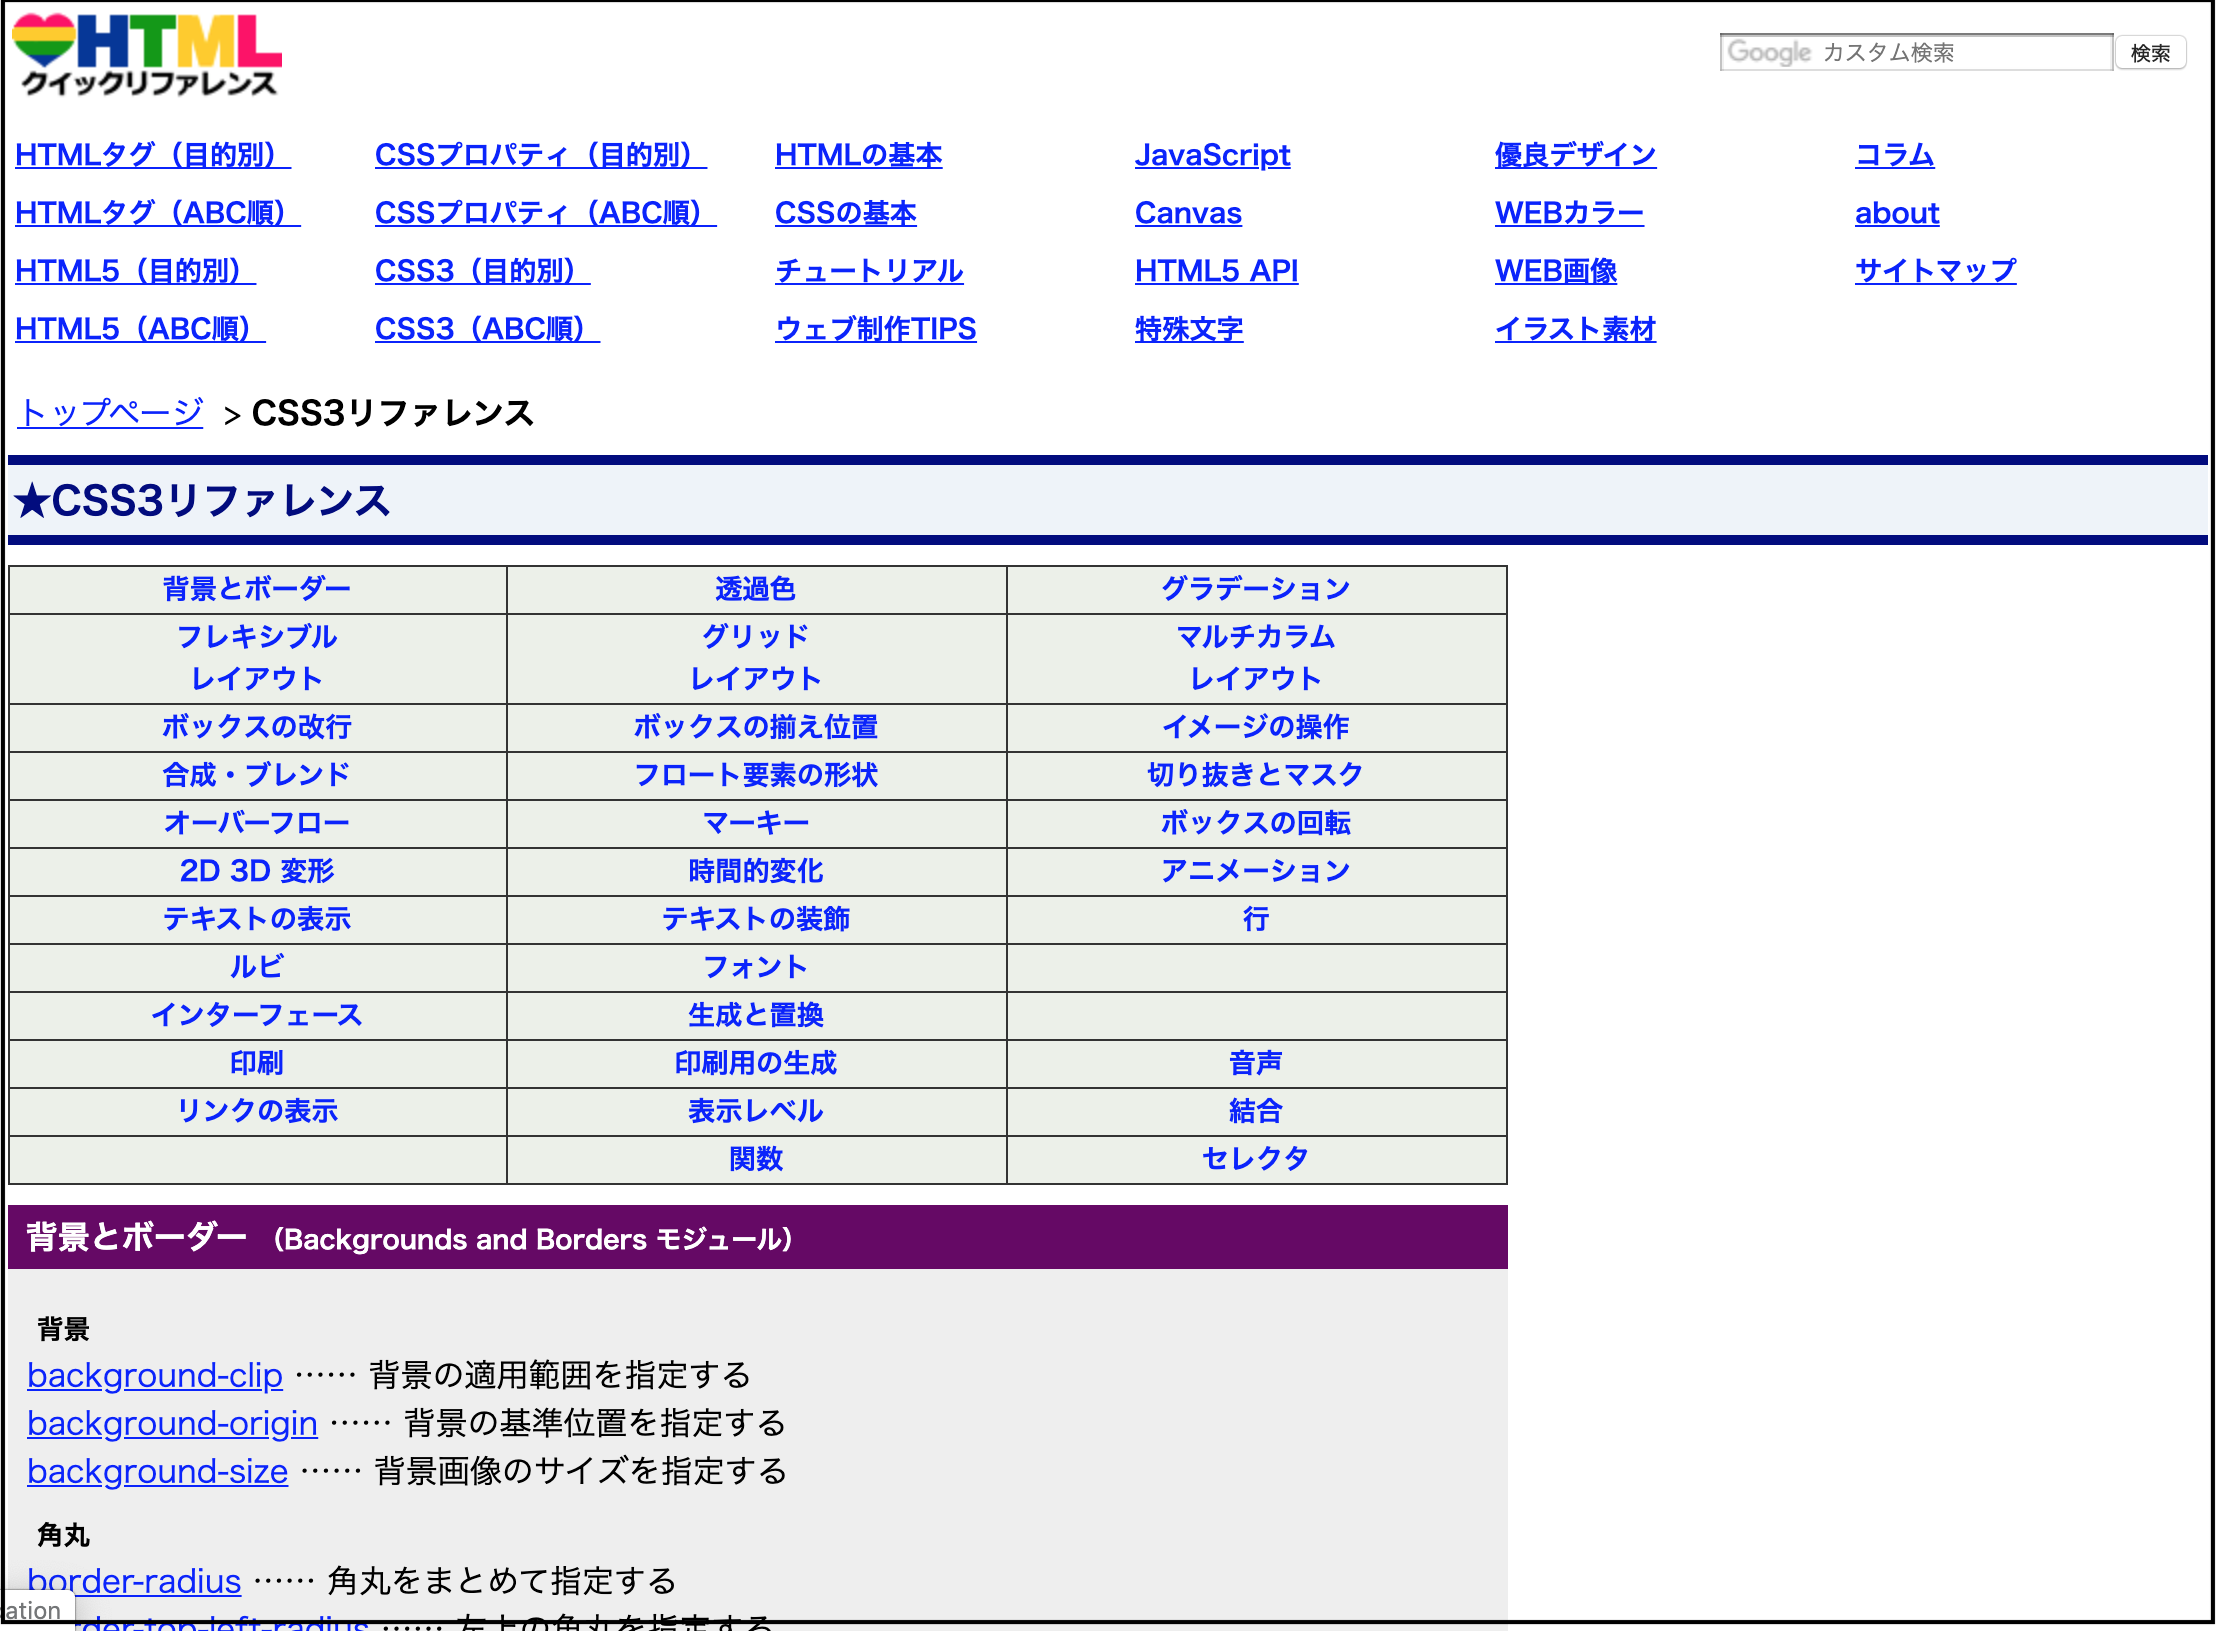The width and height of the screenshot is (2216, 1631).
Task: Open background-size property page
Action: tap(158, 1472)
